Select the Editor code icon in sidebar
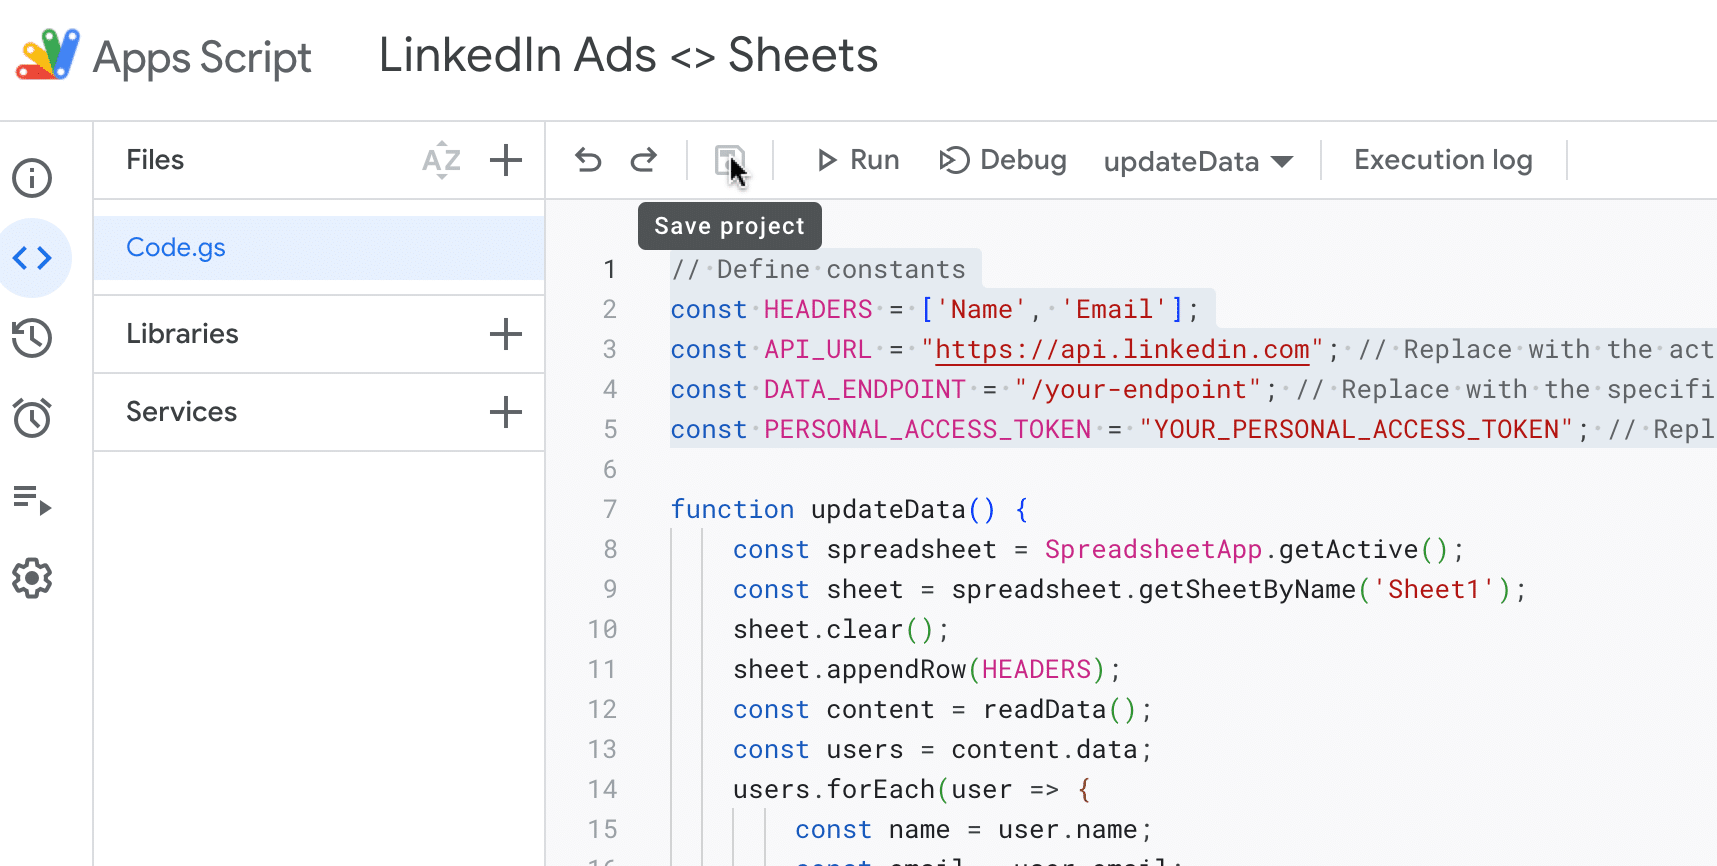 pyautogui.click(x=32, y=258)
